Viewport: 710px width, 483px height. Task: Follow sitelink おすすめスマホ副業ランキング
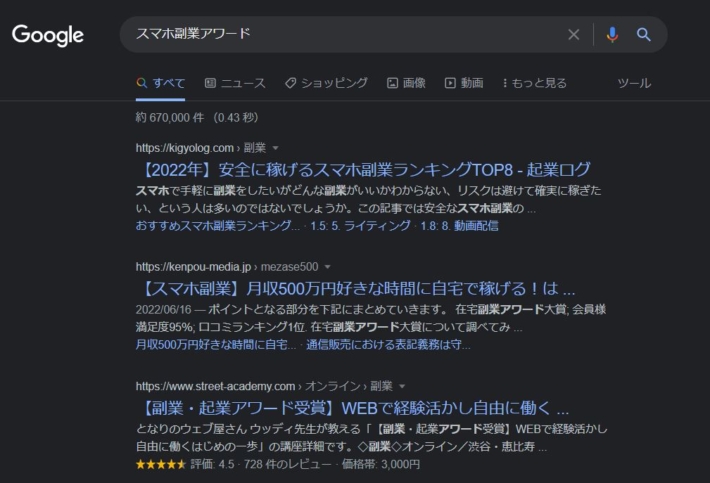click(x=218, y=225)
